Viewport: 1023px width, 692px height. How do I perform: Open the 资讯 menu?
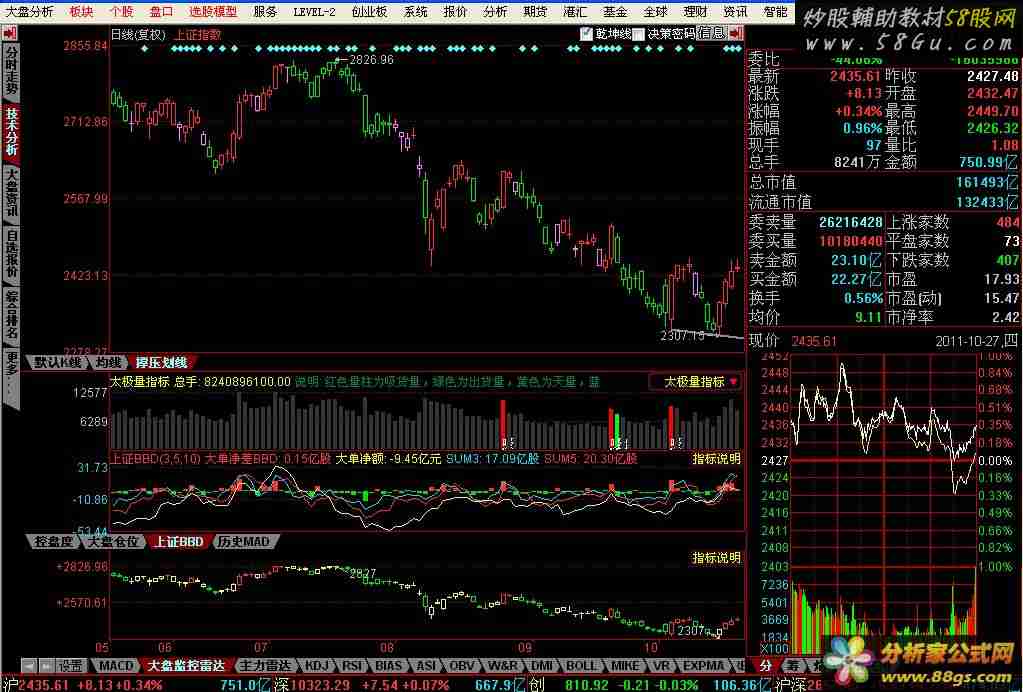point(735,12)
